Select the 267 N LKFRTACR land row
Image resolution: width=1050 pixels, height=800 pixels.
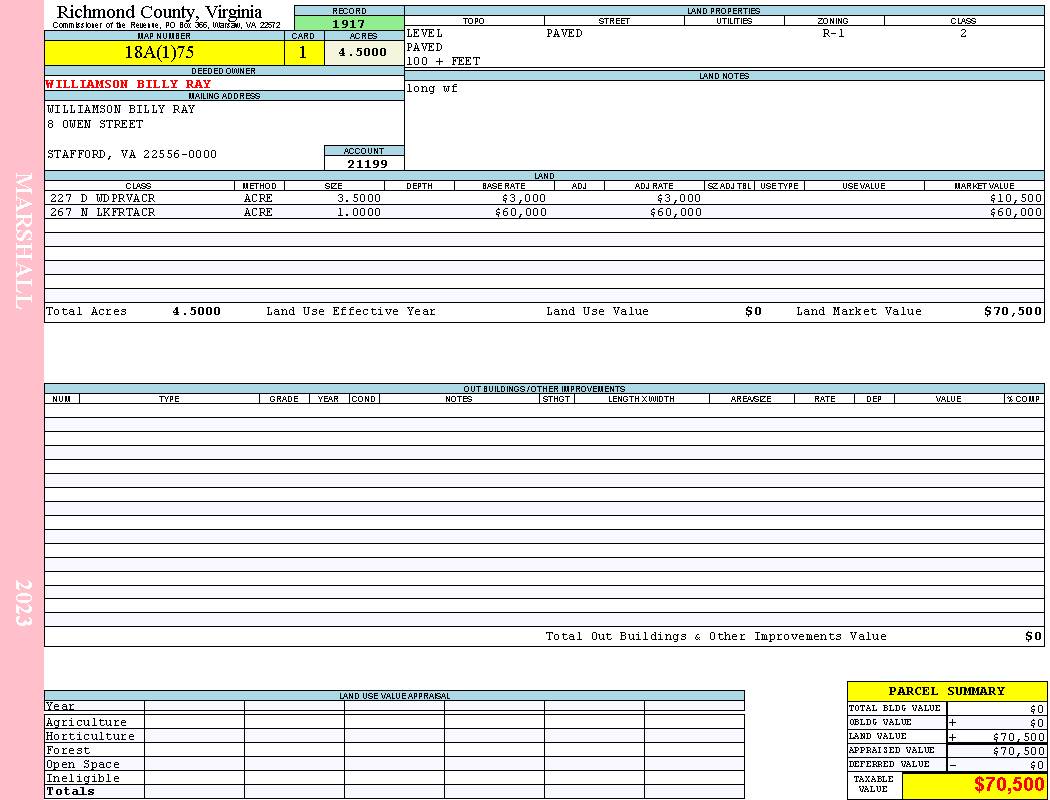click(x=544, y=212)
